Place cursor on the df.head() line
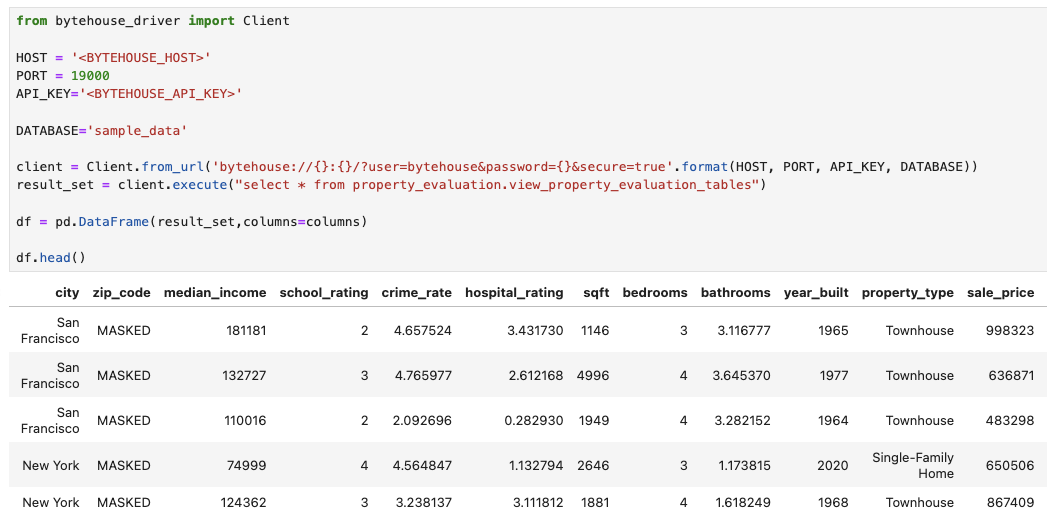The height and width of the screenshot is (531, 1047). [51, 258]
